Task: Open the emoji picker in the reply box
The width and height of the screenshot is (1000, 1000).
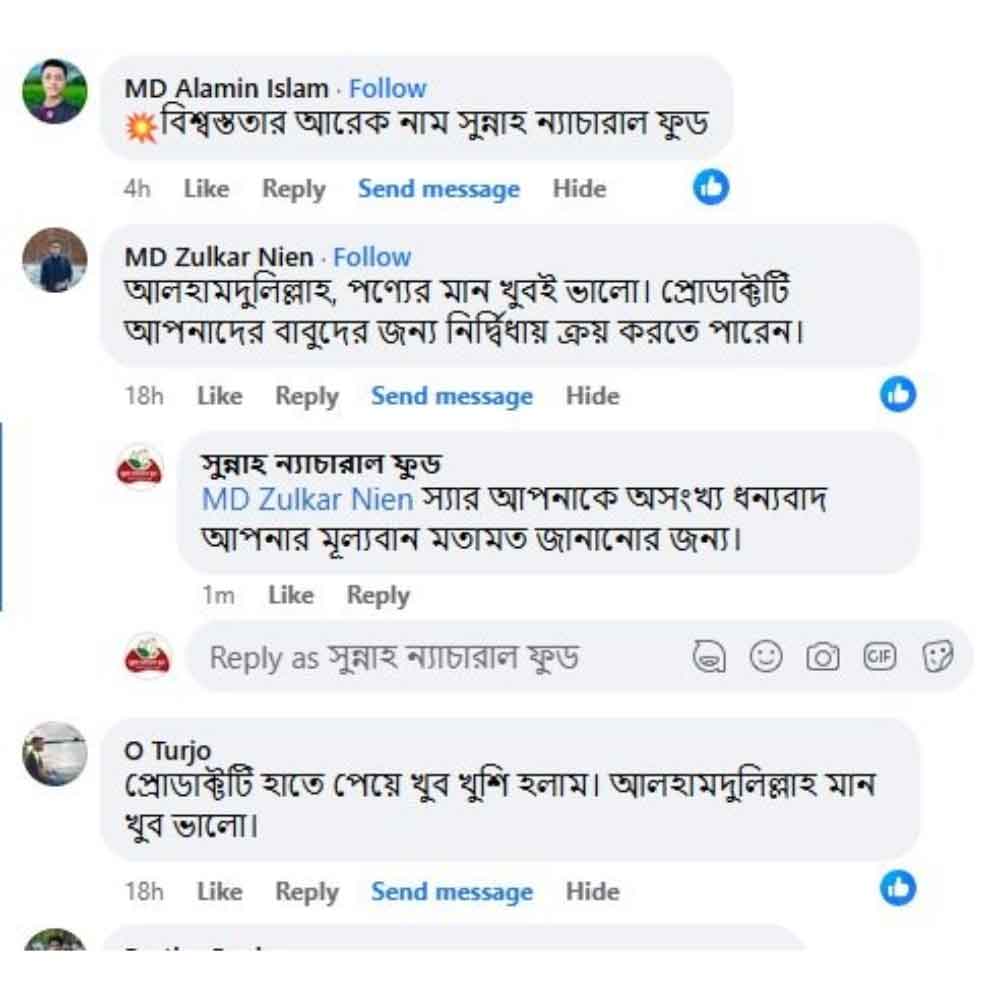Action: [x=765, y=657]
